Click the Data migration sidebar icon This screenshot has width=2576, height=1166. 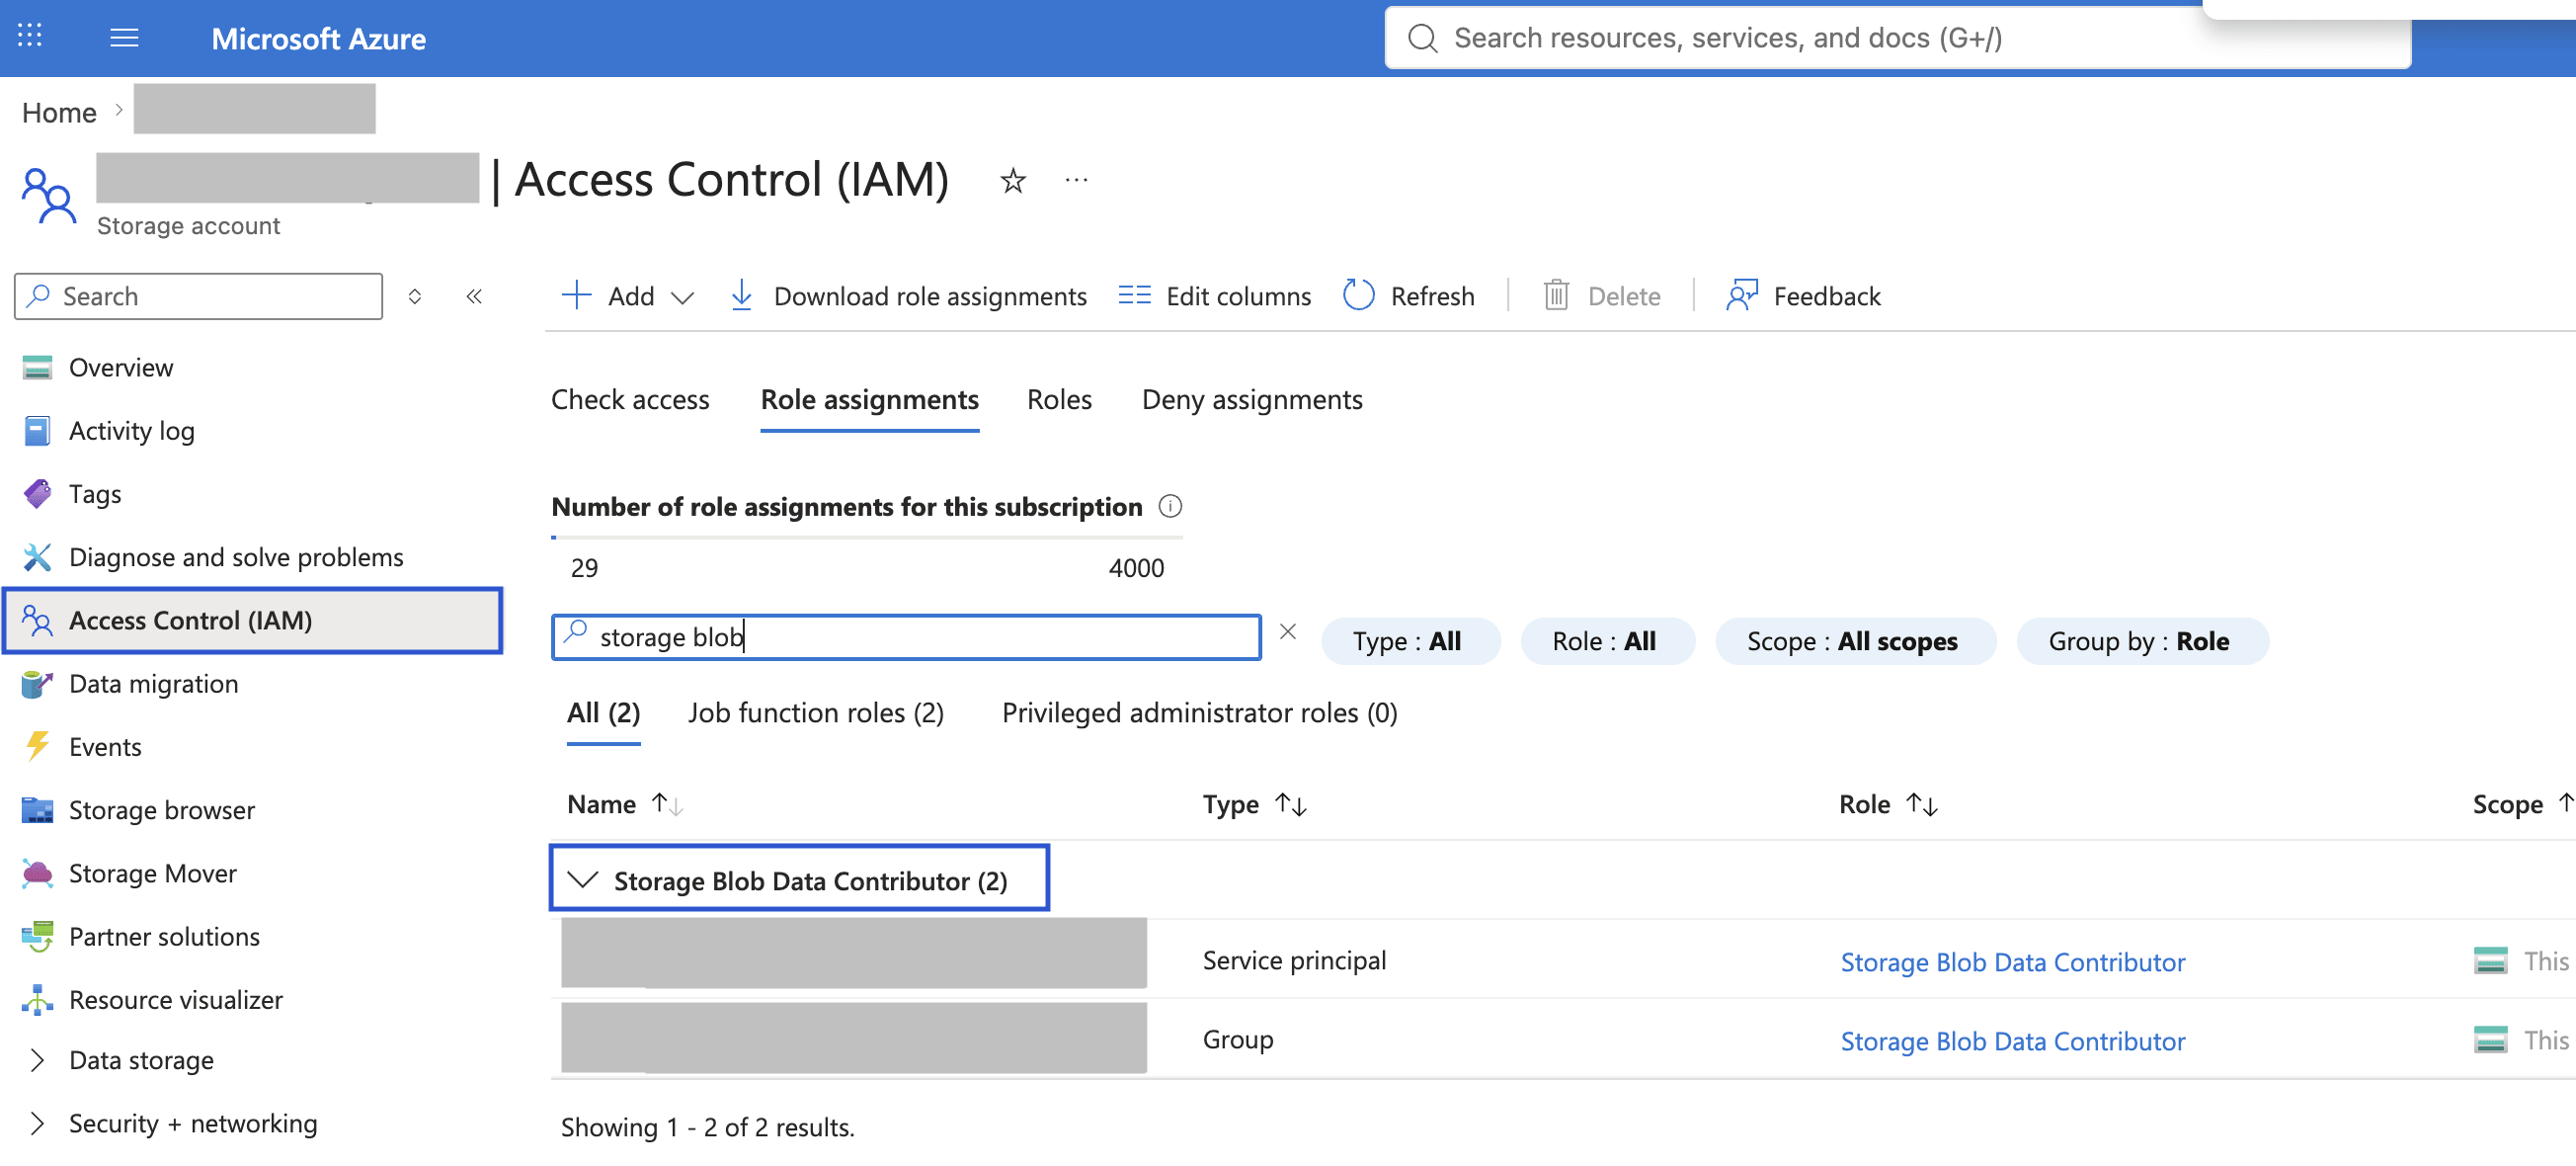[37, 684]
